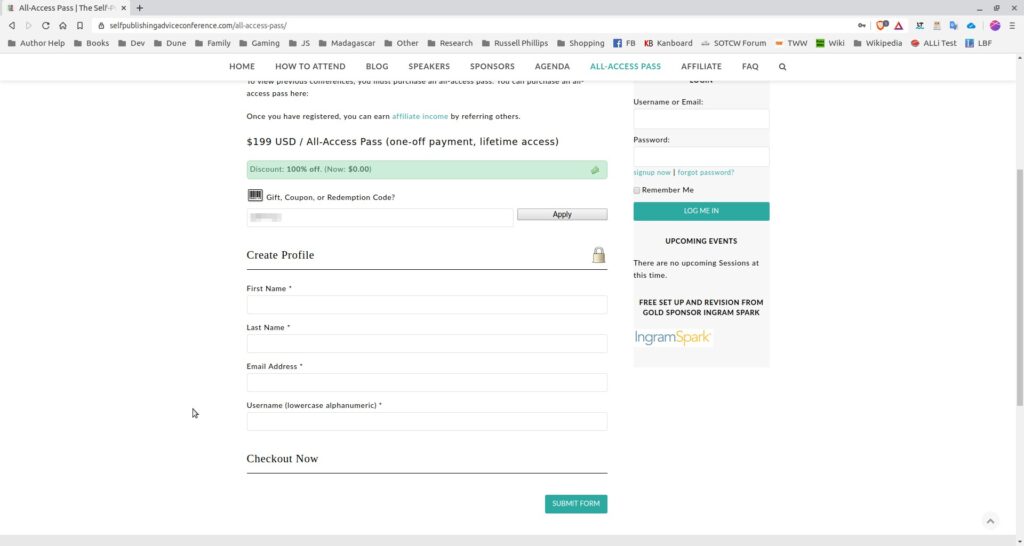
Task: Click the Apply coupon button
Action: point(561,214)
